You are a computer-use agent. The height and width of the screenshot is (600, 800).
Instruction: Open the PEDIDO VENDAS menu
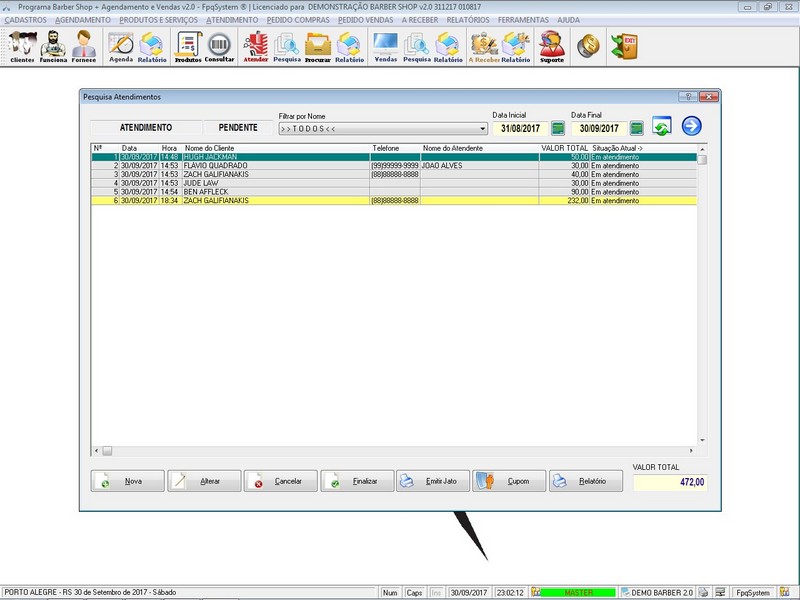tap(365, 20)
